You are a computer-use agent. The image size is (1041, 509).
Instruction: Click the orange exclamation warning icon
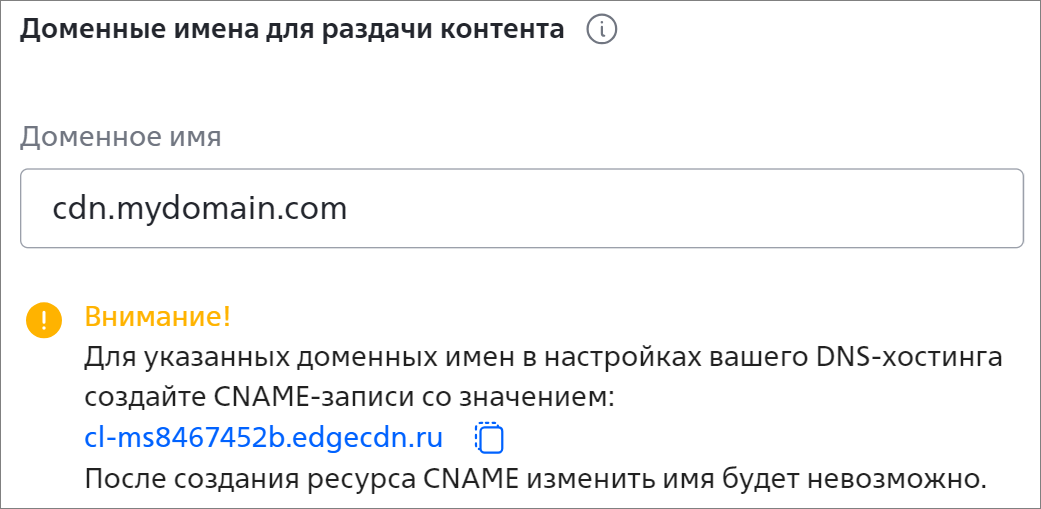click(x=44, y=321)
